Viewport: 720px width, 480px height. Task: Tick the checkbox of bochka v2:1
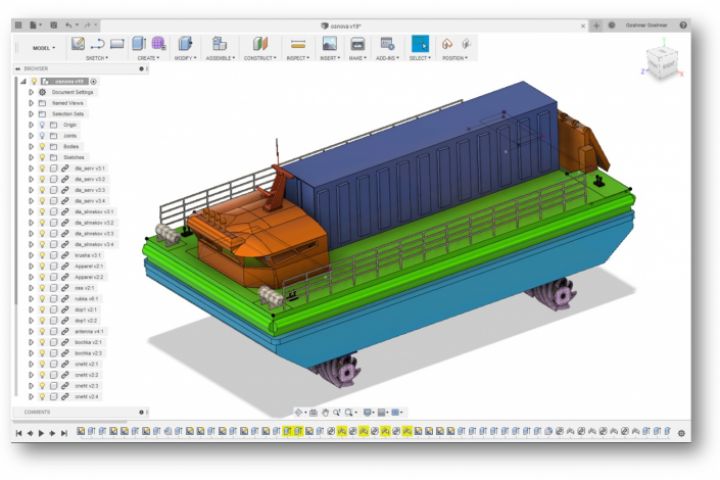[x=54, y=342]
